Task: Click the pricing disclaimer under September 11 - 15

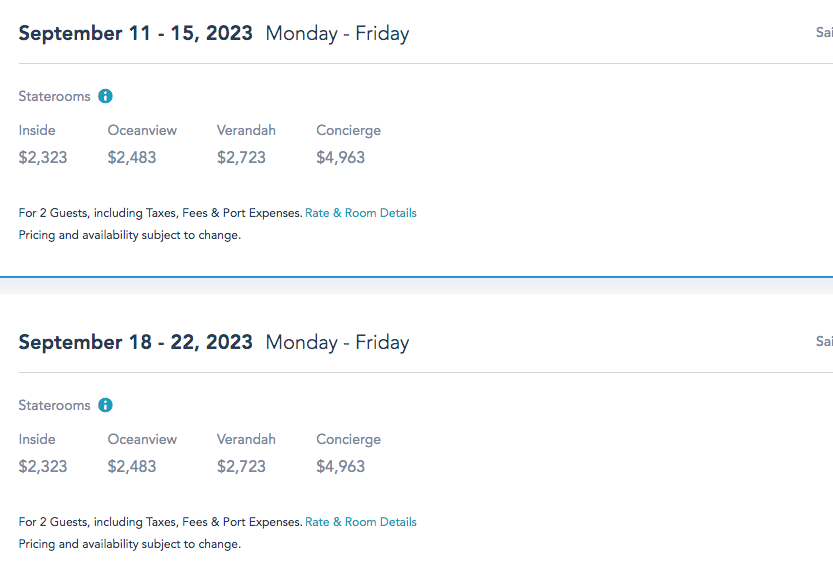Action: point(130,236)
